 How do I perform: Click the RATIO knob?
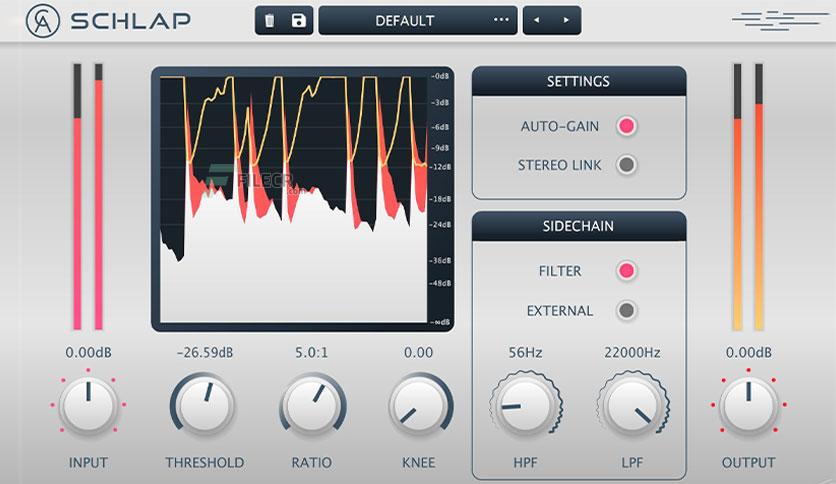(x=312, y=405)
